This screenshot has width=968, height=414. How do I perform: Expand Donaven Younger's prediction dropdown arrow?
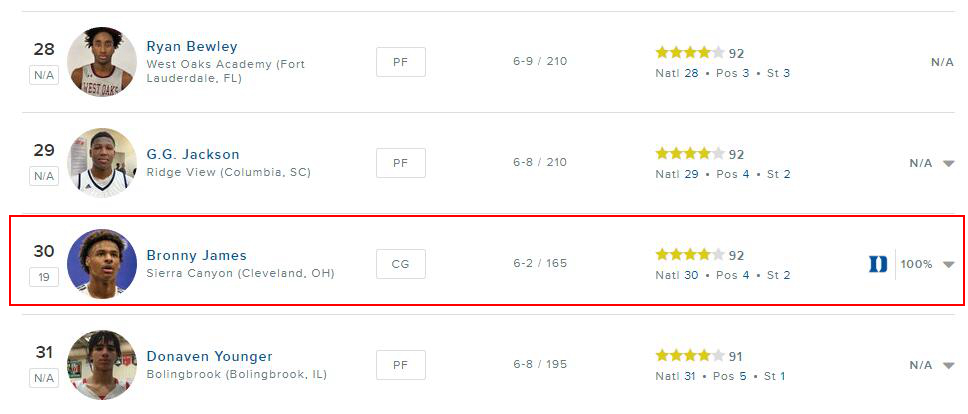(949, 366)
